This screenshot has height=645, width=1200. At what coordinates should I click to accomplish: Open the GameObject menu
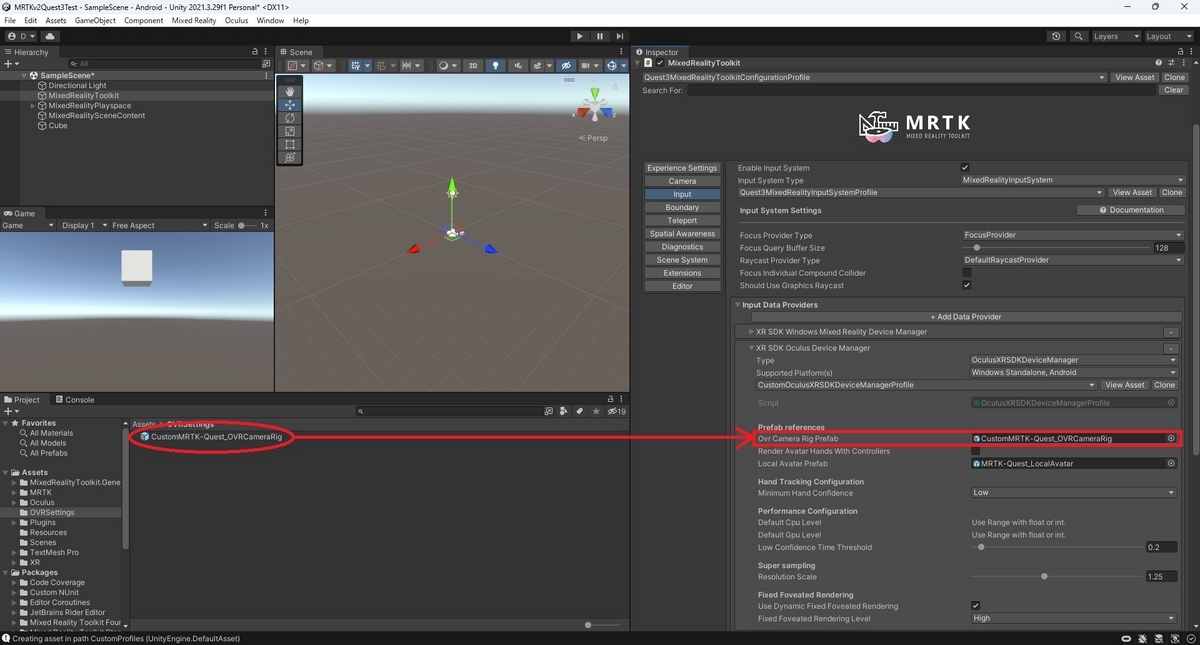coord(95,20)
